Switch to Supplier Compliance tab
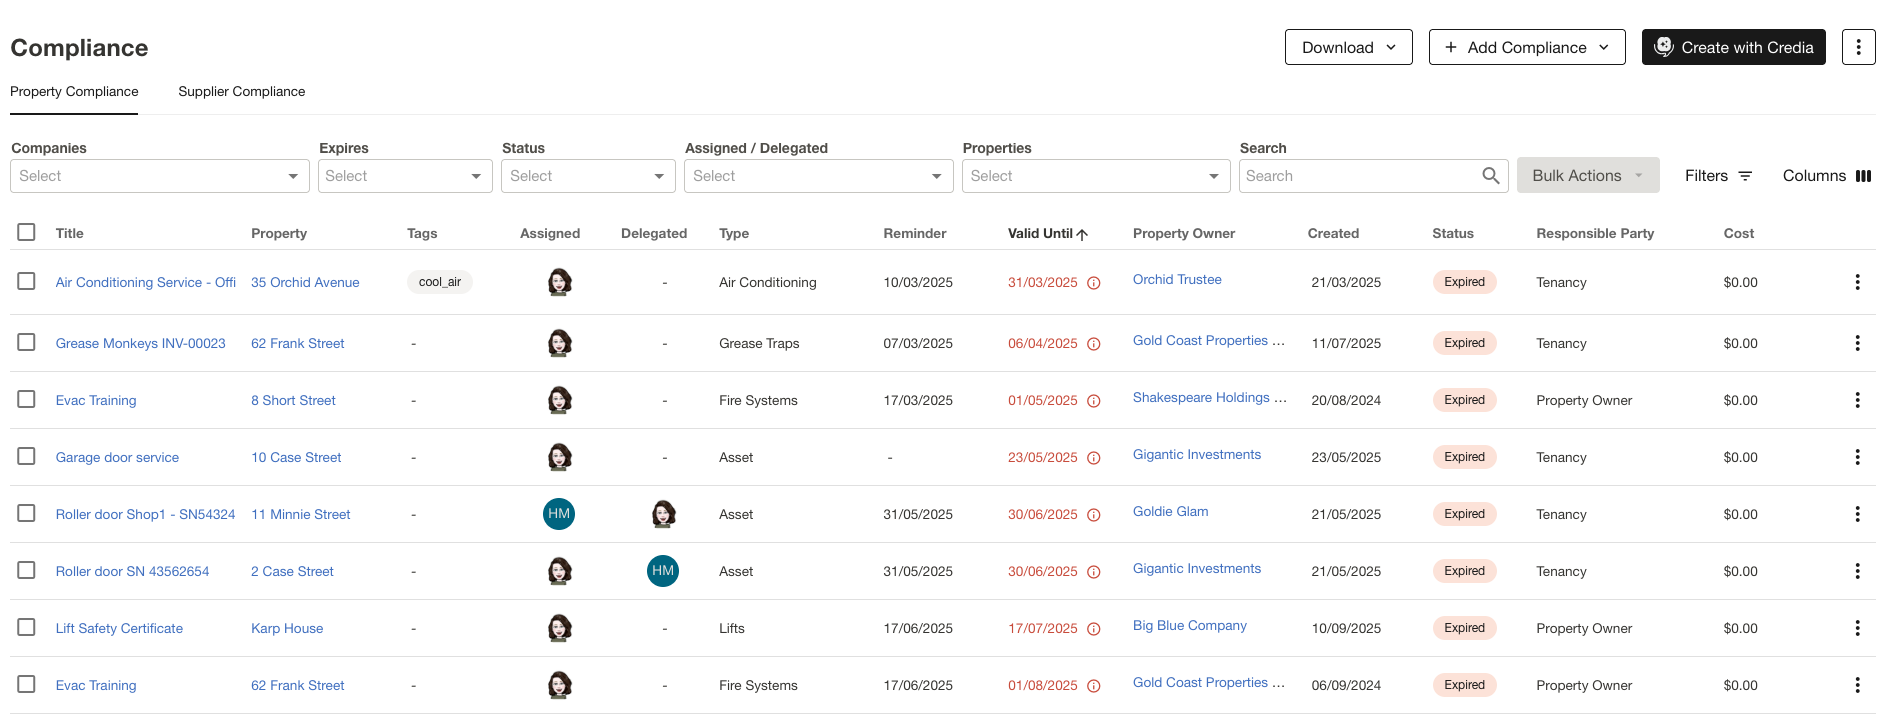 tap(241, 91)
